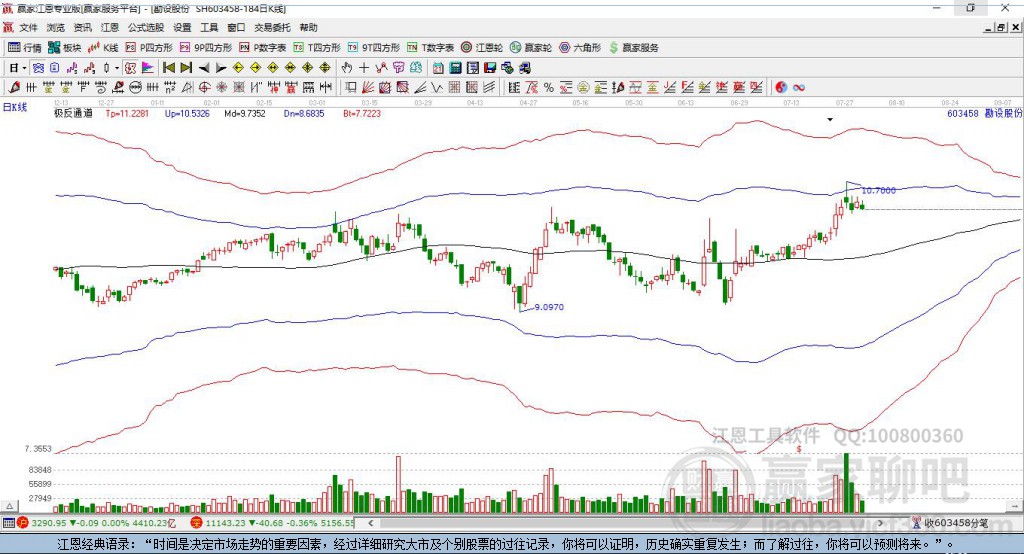Click the infinity loop icon
1024x554 pixels.
click(799, 88)
